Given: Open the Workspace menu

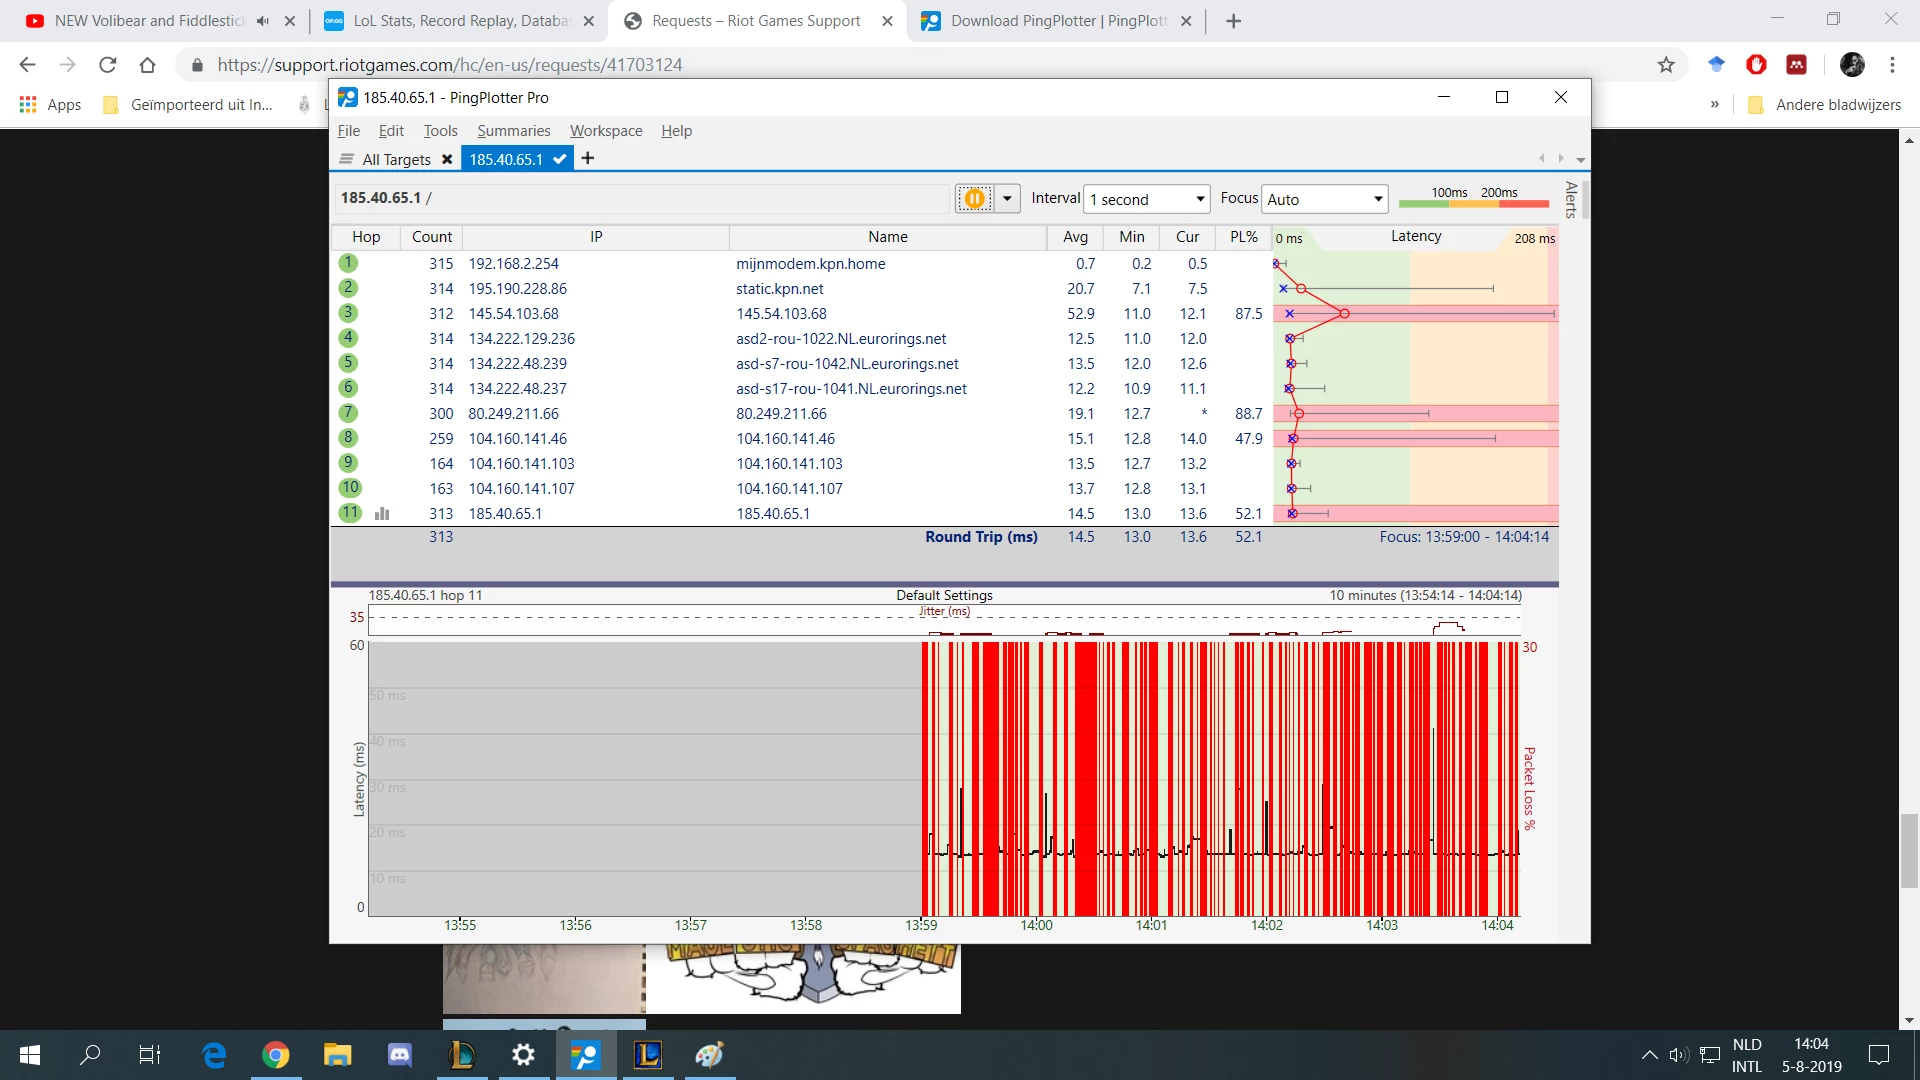Looking at the screenshot, I should (x=606, y=131).
